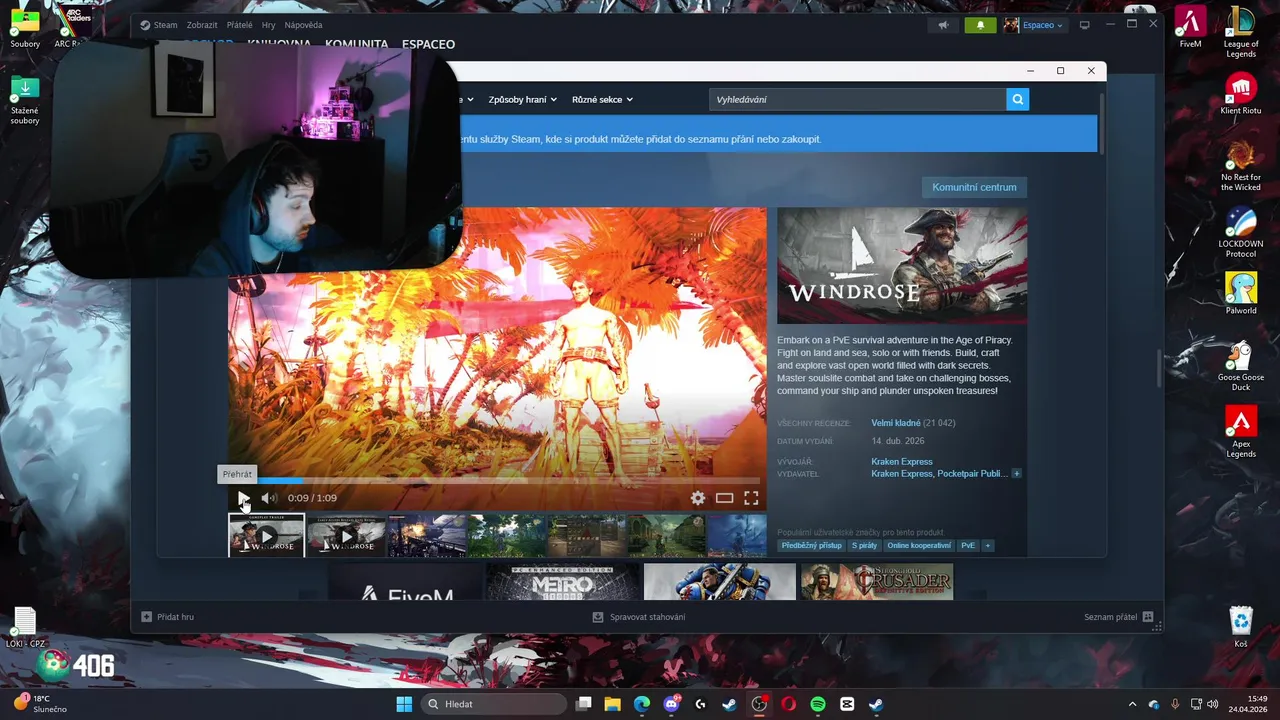This screenshot has width=1280, height=720.
Task: Open the Kraken Express developer link
Action: pos(902,462)
